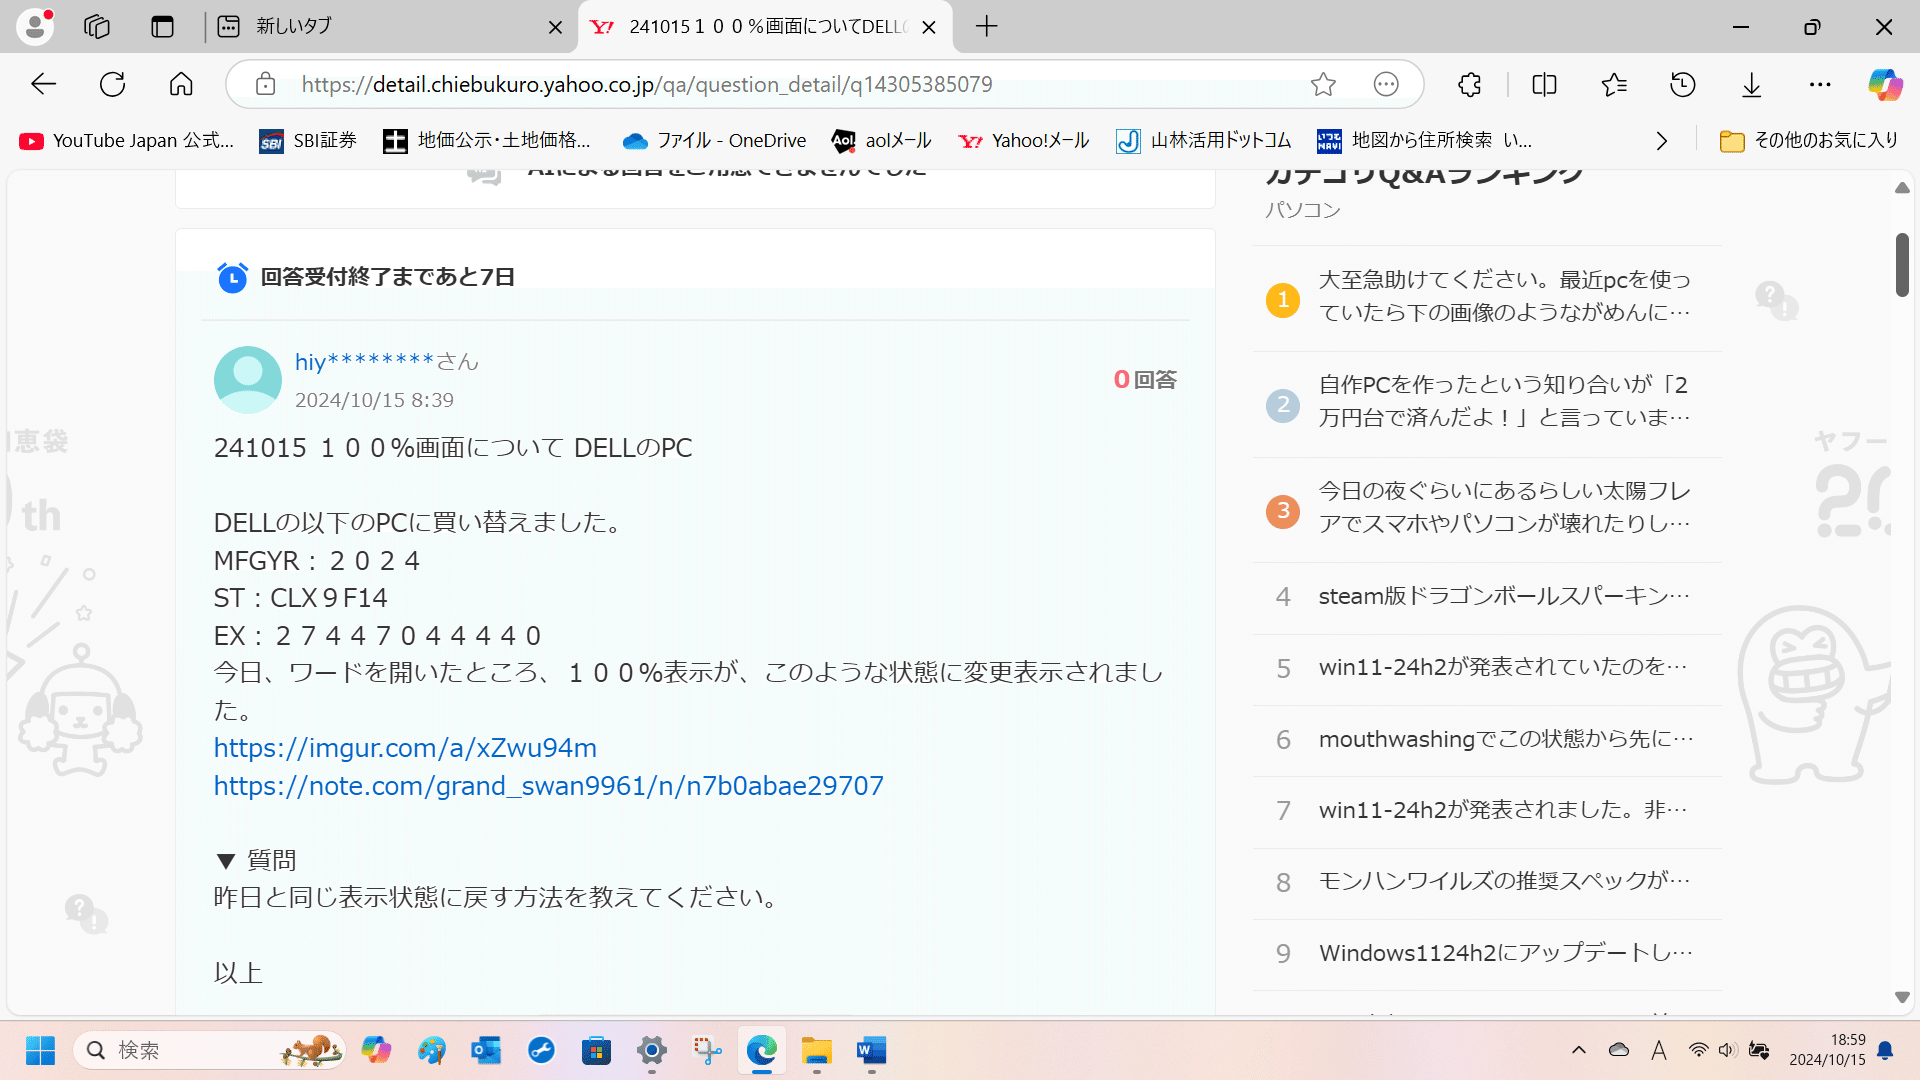Open the note.com article link
This screenshot has height=1080, width=1920.
(x=548, y=786)
